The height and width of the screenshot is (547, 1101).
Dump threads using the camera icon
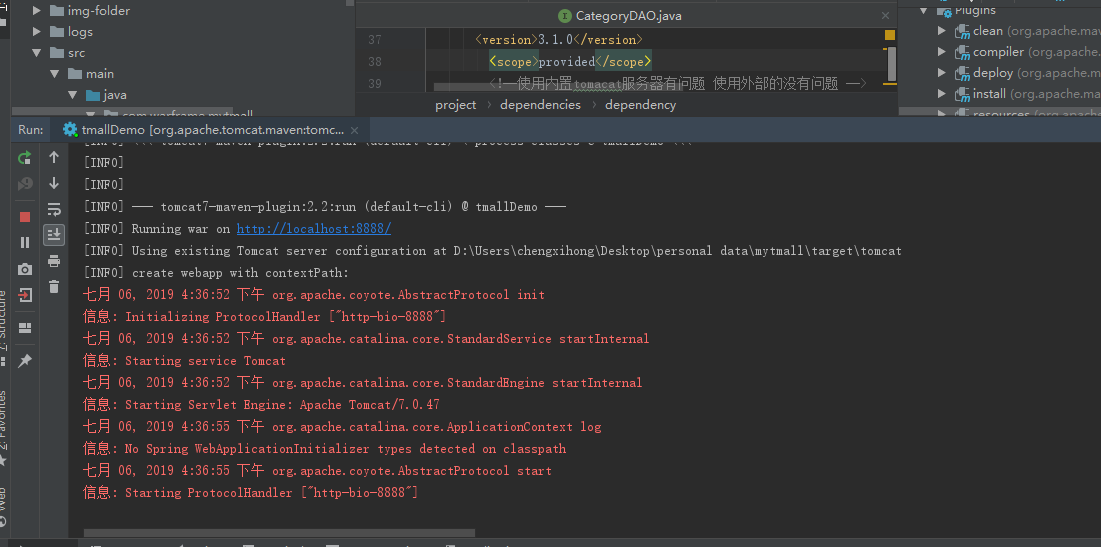click(25, 269)
